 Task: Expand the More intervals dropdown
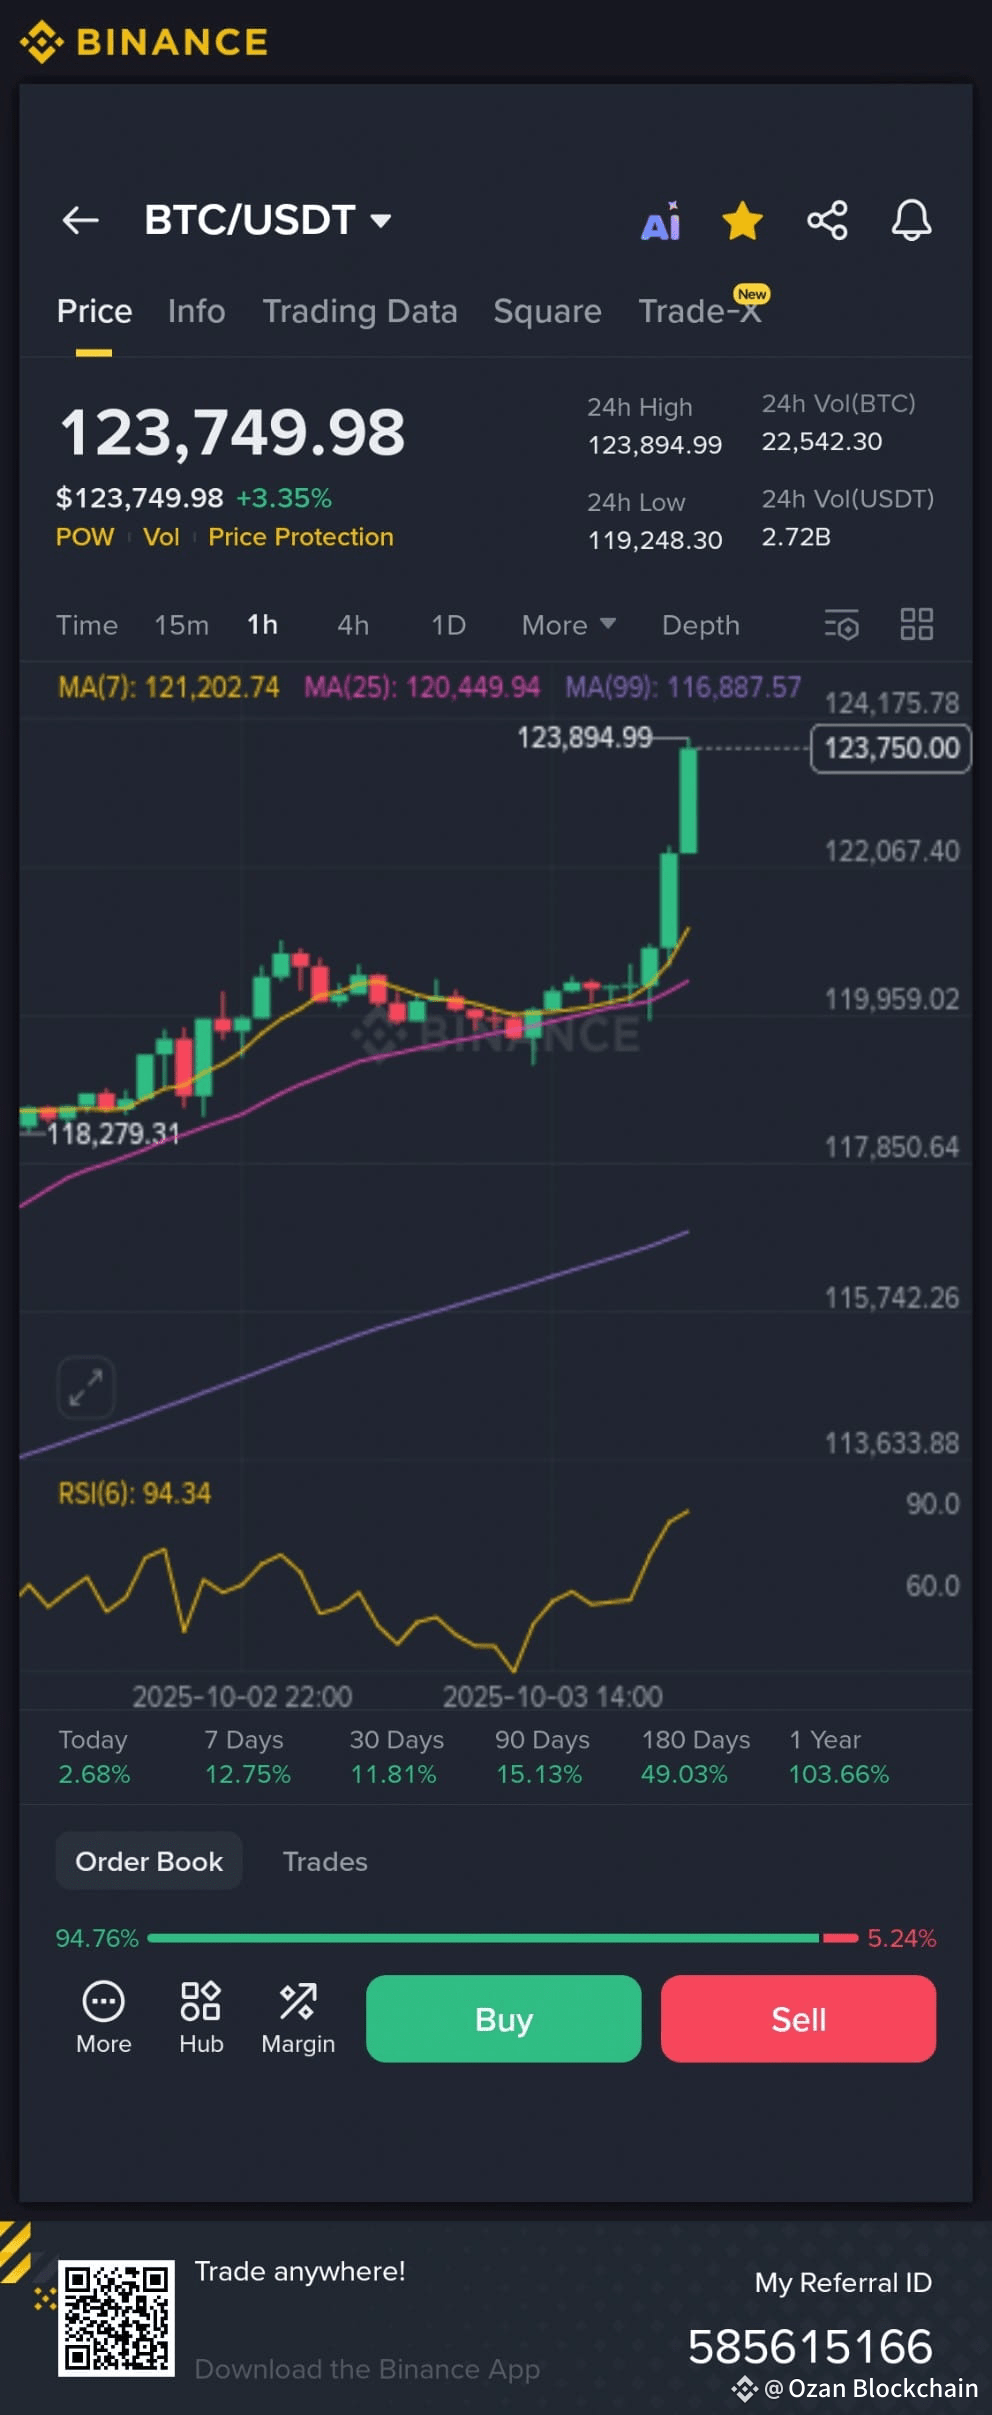568,625
